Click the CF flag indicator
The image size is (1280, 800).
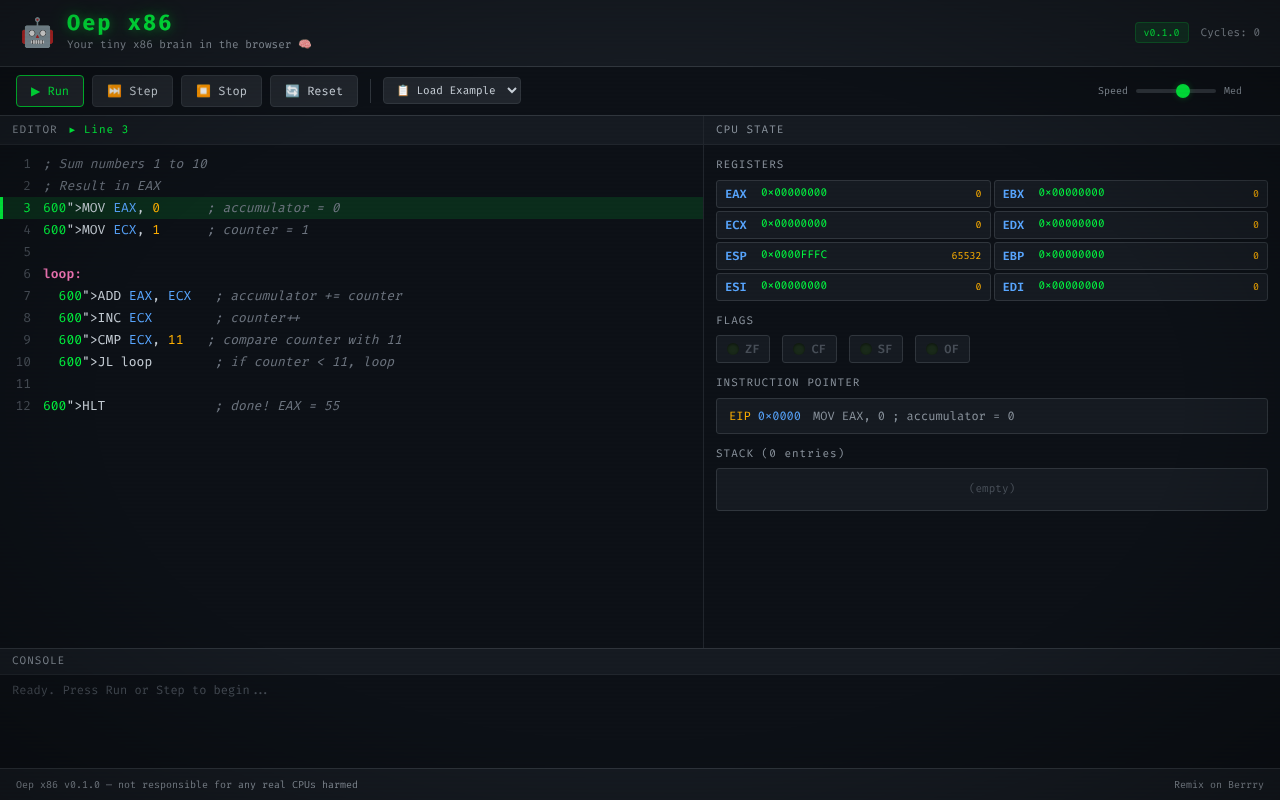click(x=809, y=349)
